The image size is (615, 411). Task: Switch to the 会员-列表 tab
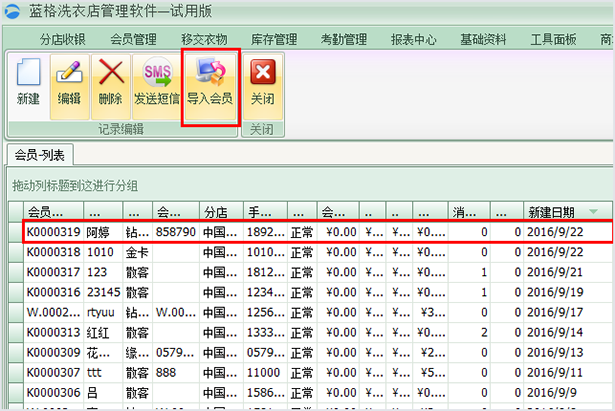pyautogui.click(x=40, y=155)
